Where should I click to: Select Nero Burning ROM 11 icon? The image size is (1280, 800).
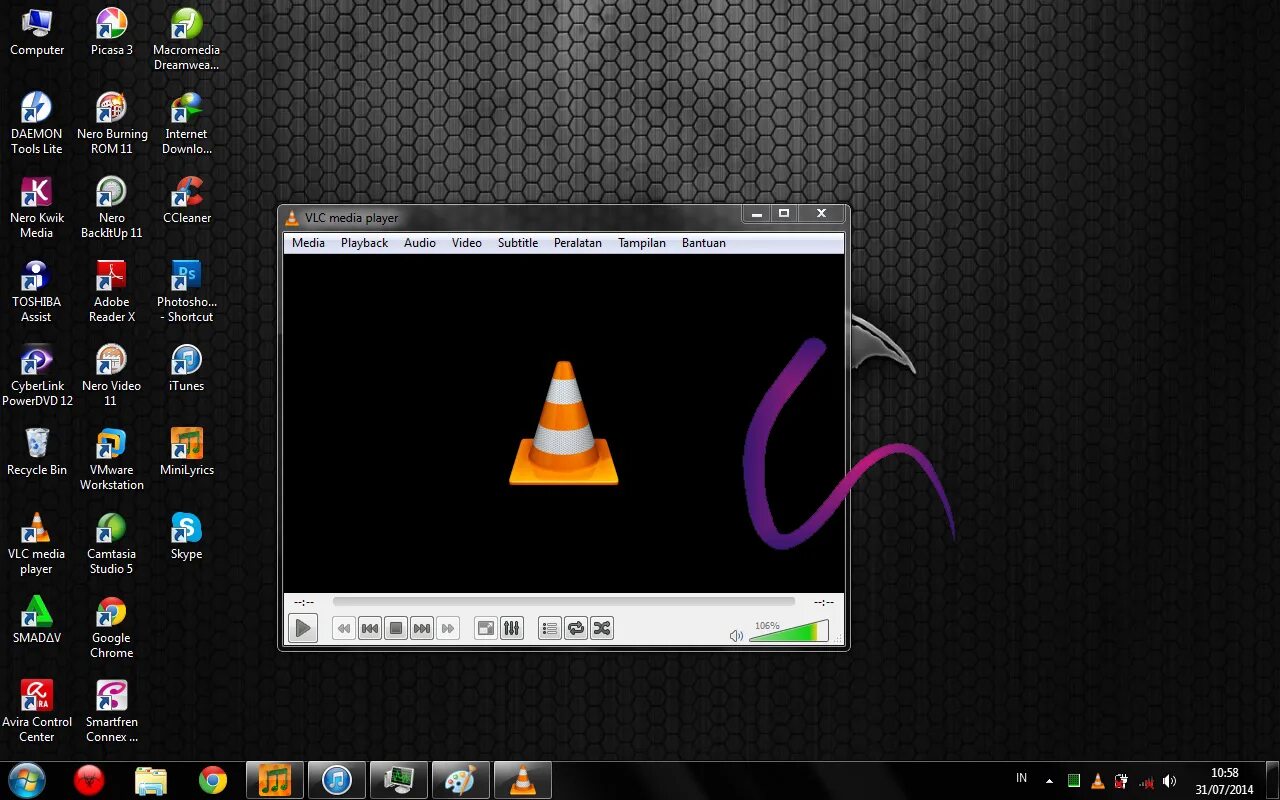pos(112,124)
